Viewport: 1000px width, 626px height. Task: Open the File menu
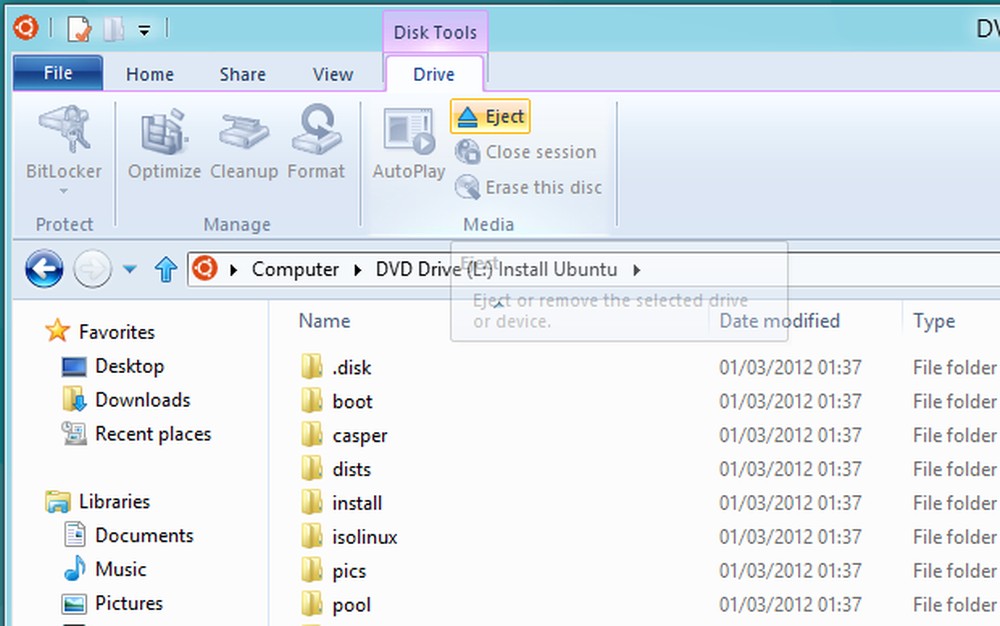point(57,72)
